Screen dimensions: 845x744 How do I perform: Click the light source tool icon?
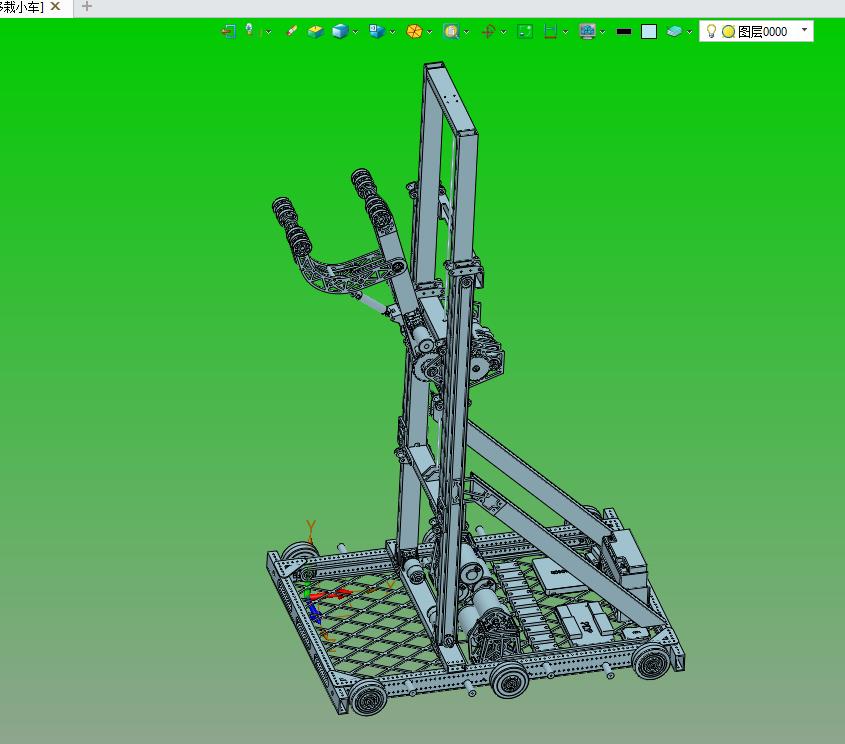(250, 30)
